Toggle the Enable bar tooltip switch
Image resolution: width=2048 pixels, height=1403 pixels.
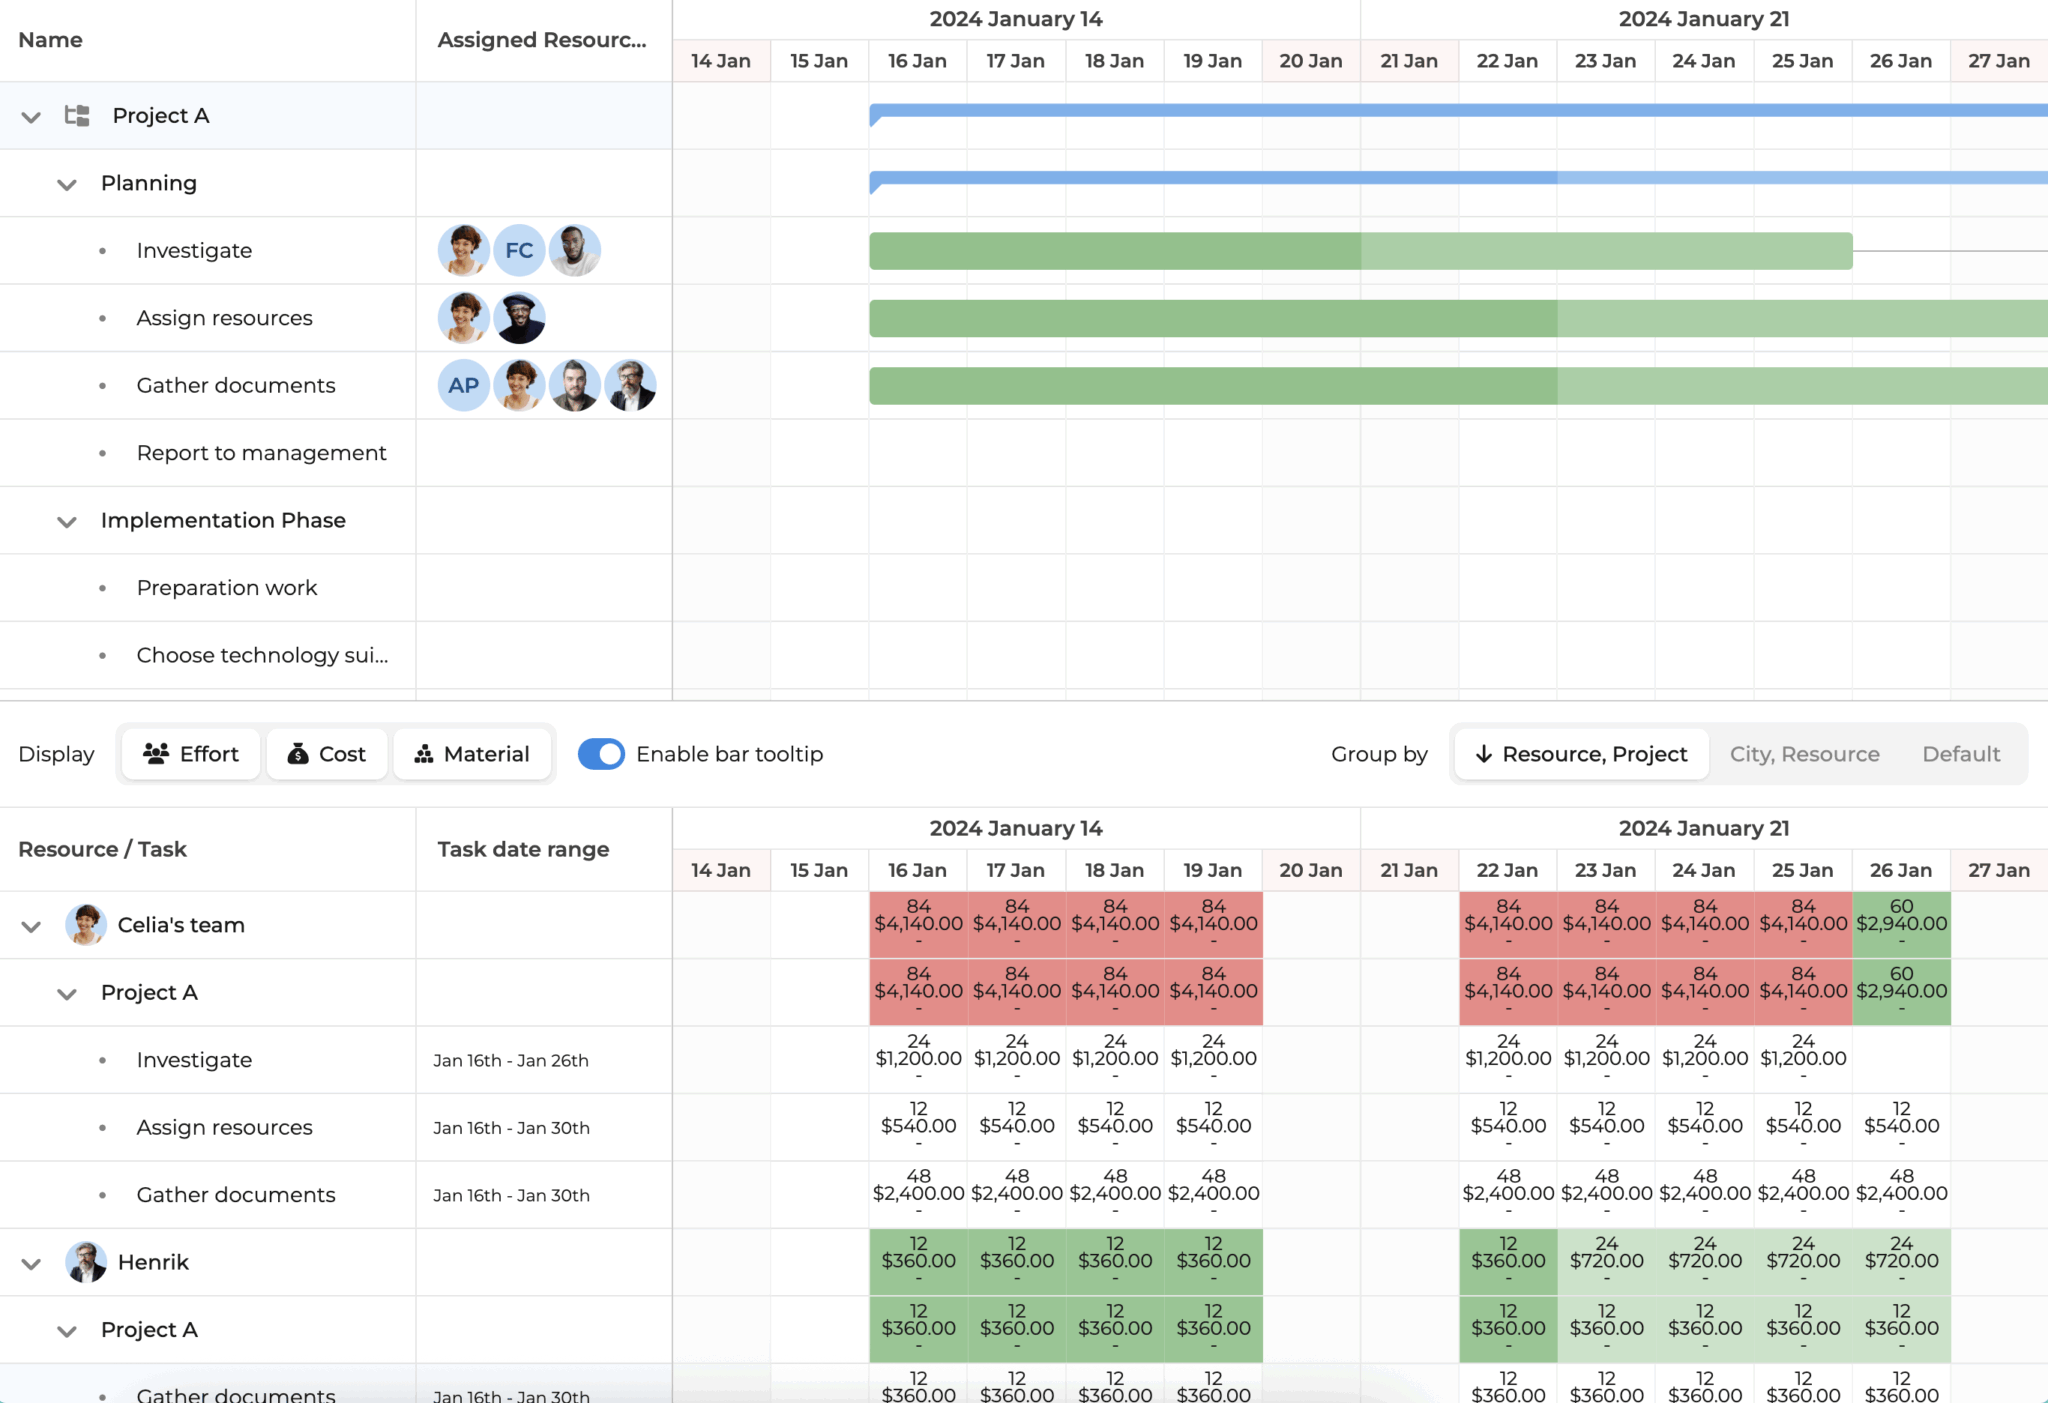coord(601,754)
